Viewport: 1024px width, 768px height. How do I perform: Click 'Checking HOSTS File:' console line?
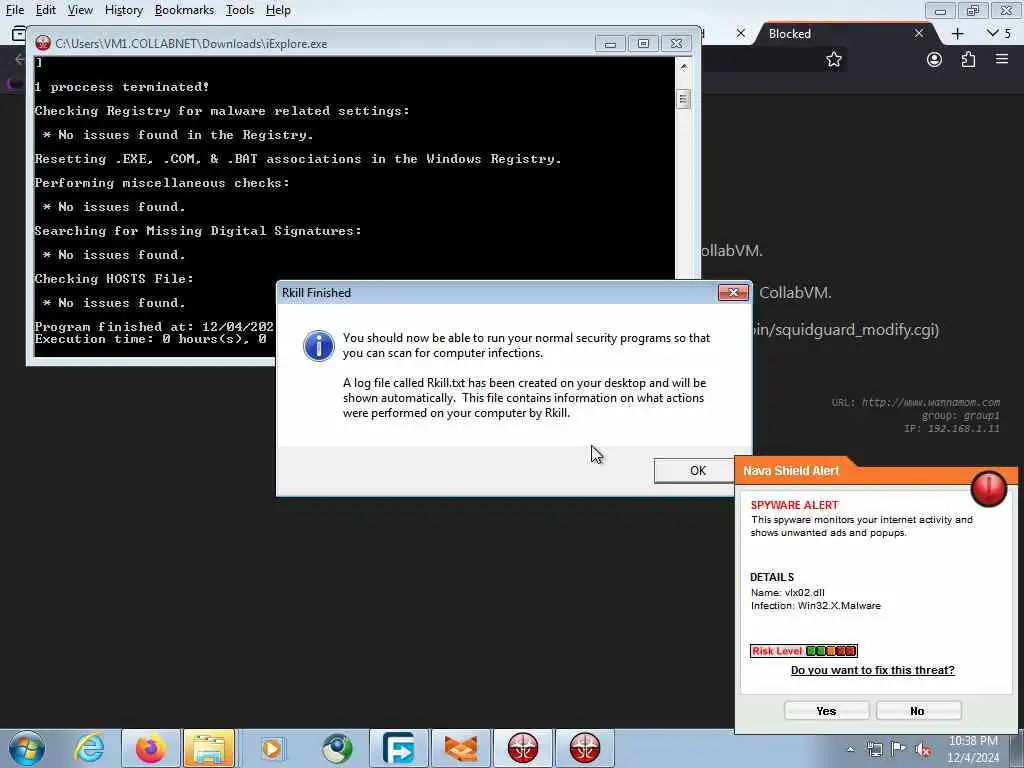114,279
